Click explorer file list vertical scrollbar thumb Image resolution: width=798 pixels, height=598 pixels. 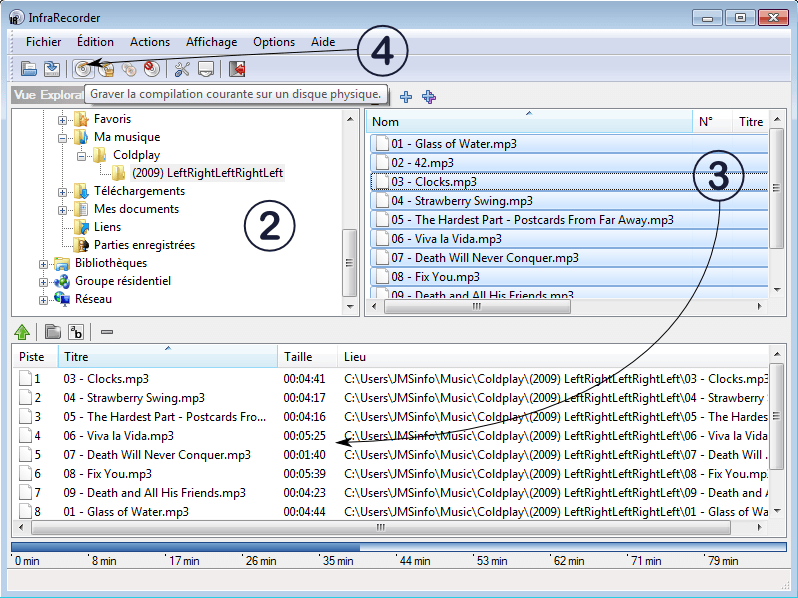(x=776, y=188)
